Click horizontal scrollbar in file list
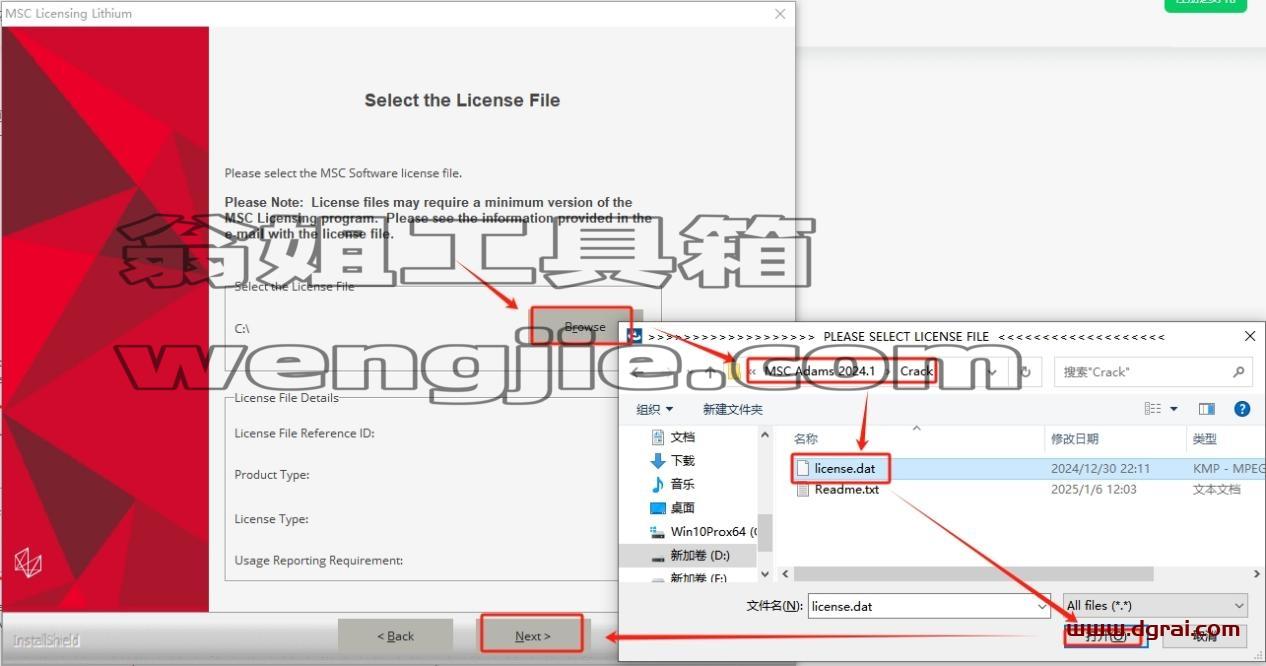The height and width of the screenshot is (666, 1266). (973, 574)
